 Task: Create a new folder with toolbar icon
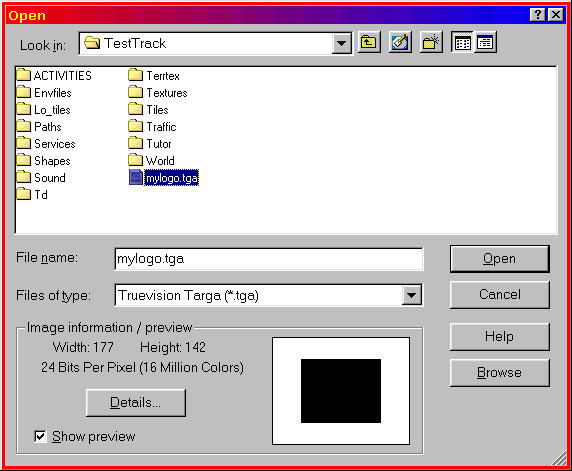(431, 42)
